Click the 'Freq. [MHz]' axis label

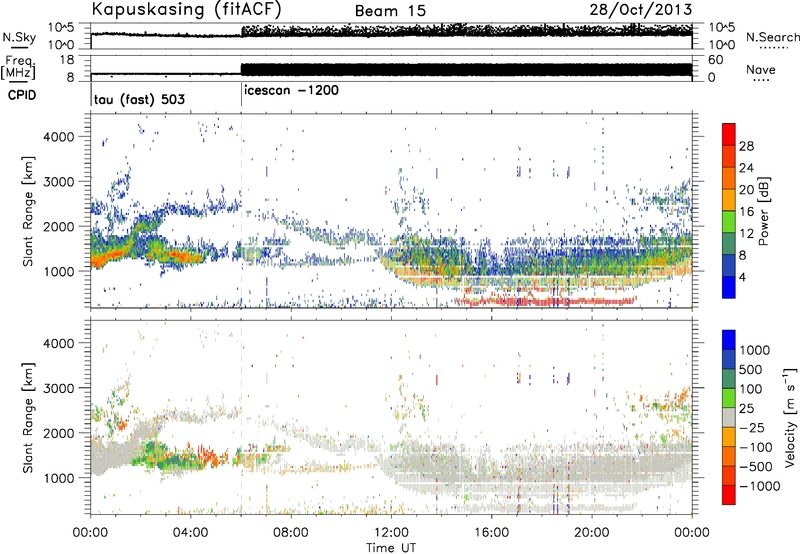tap(18, 68)
